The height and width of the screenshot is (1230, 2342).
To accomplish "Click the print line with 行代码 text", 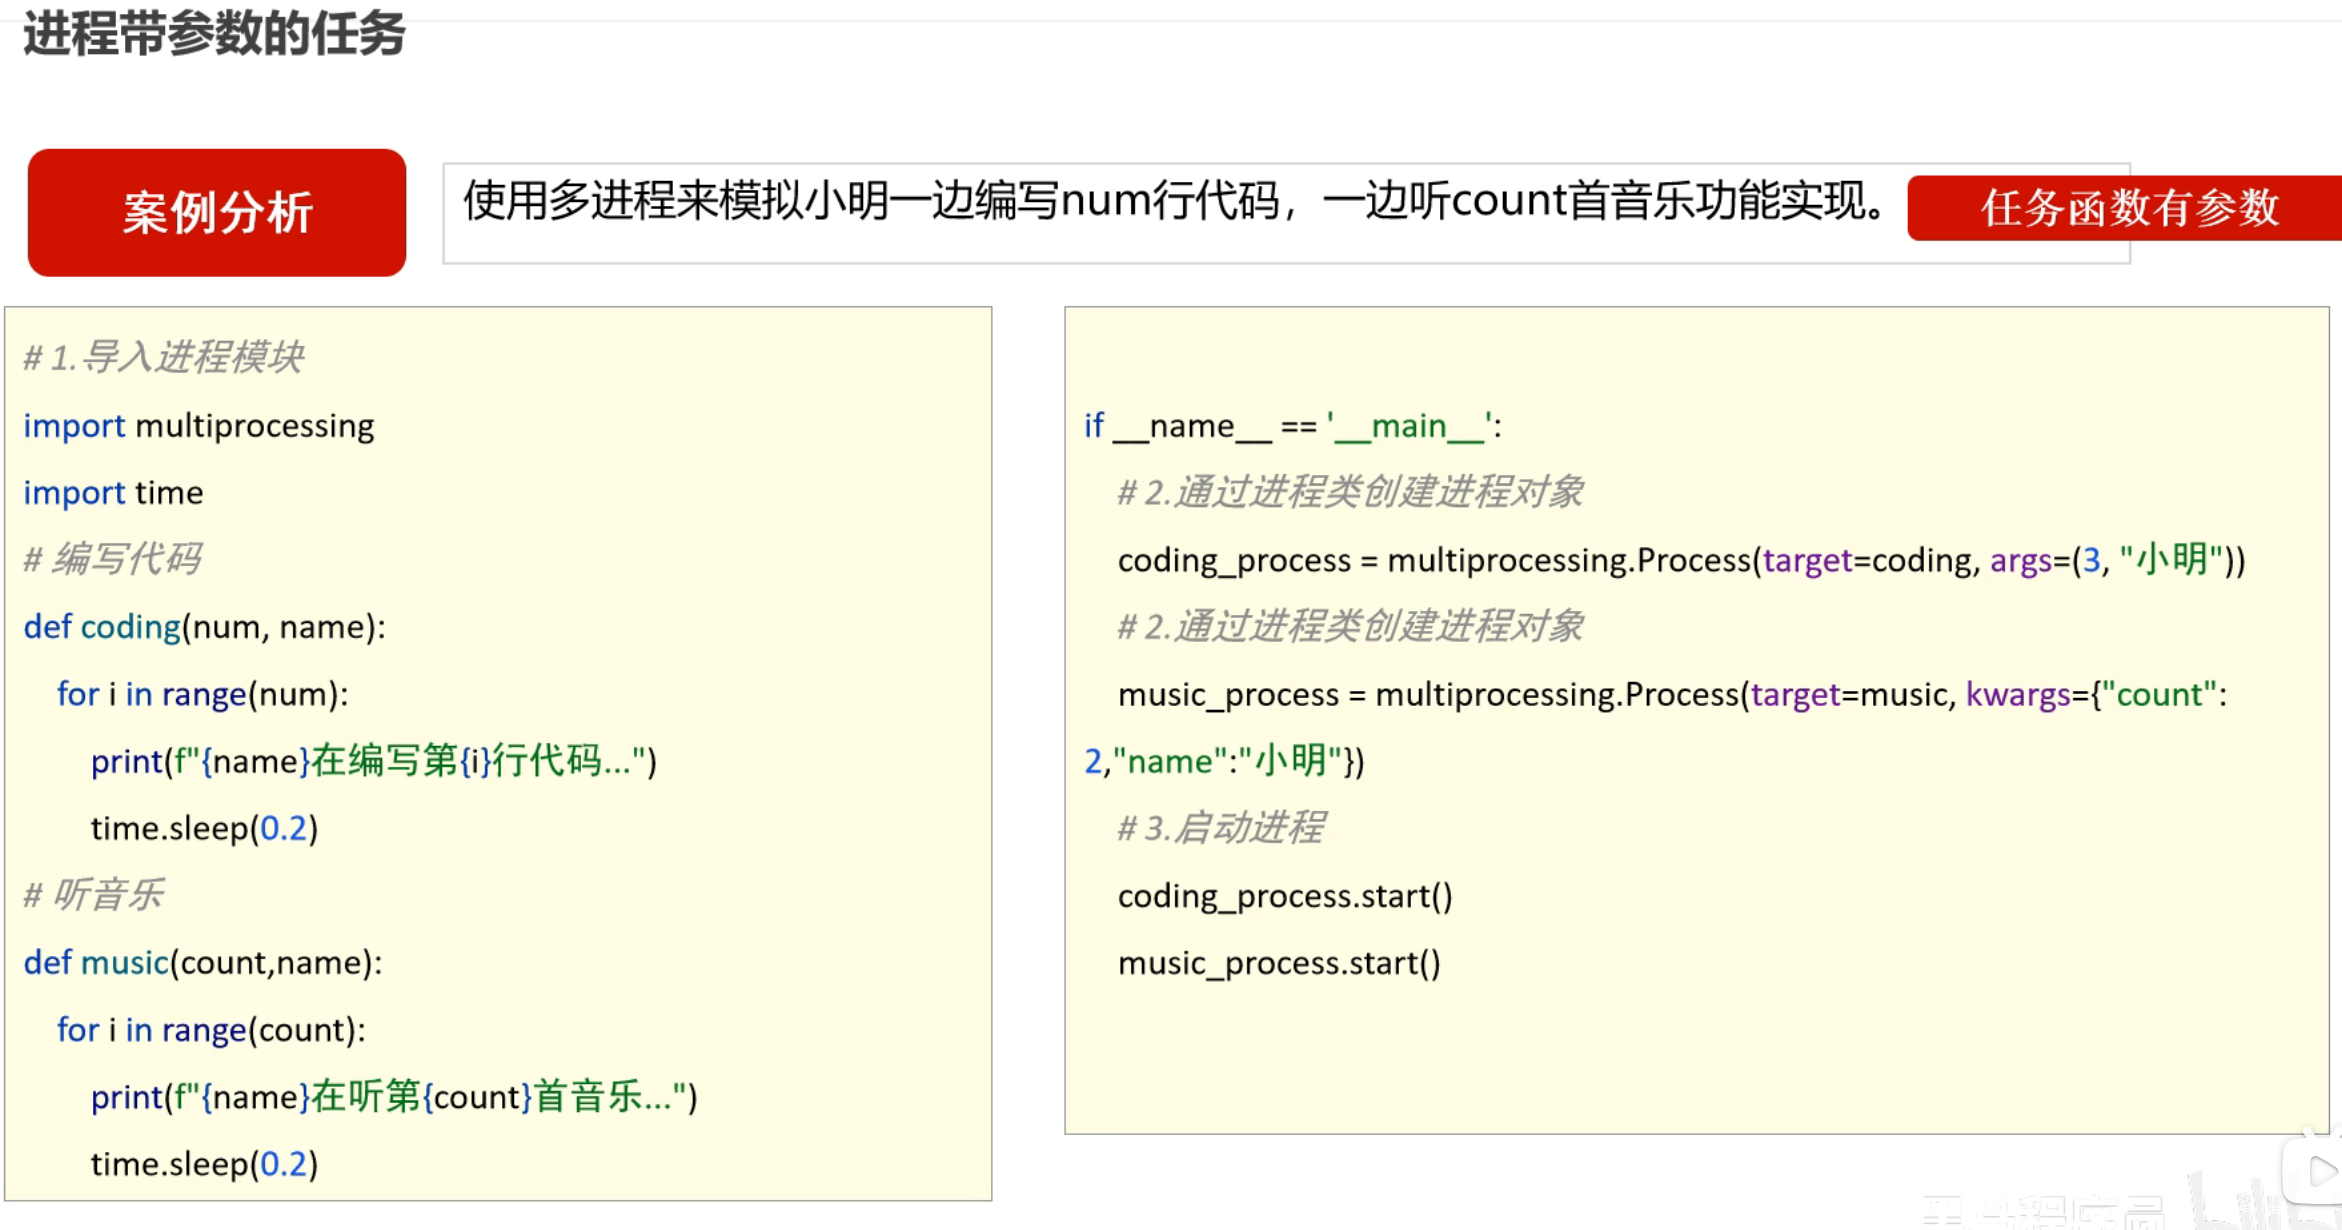I will click(x=373, y=762).
